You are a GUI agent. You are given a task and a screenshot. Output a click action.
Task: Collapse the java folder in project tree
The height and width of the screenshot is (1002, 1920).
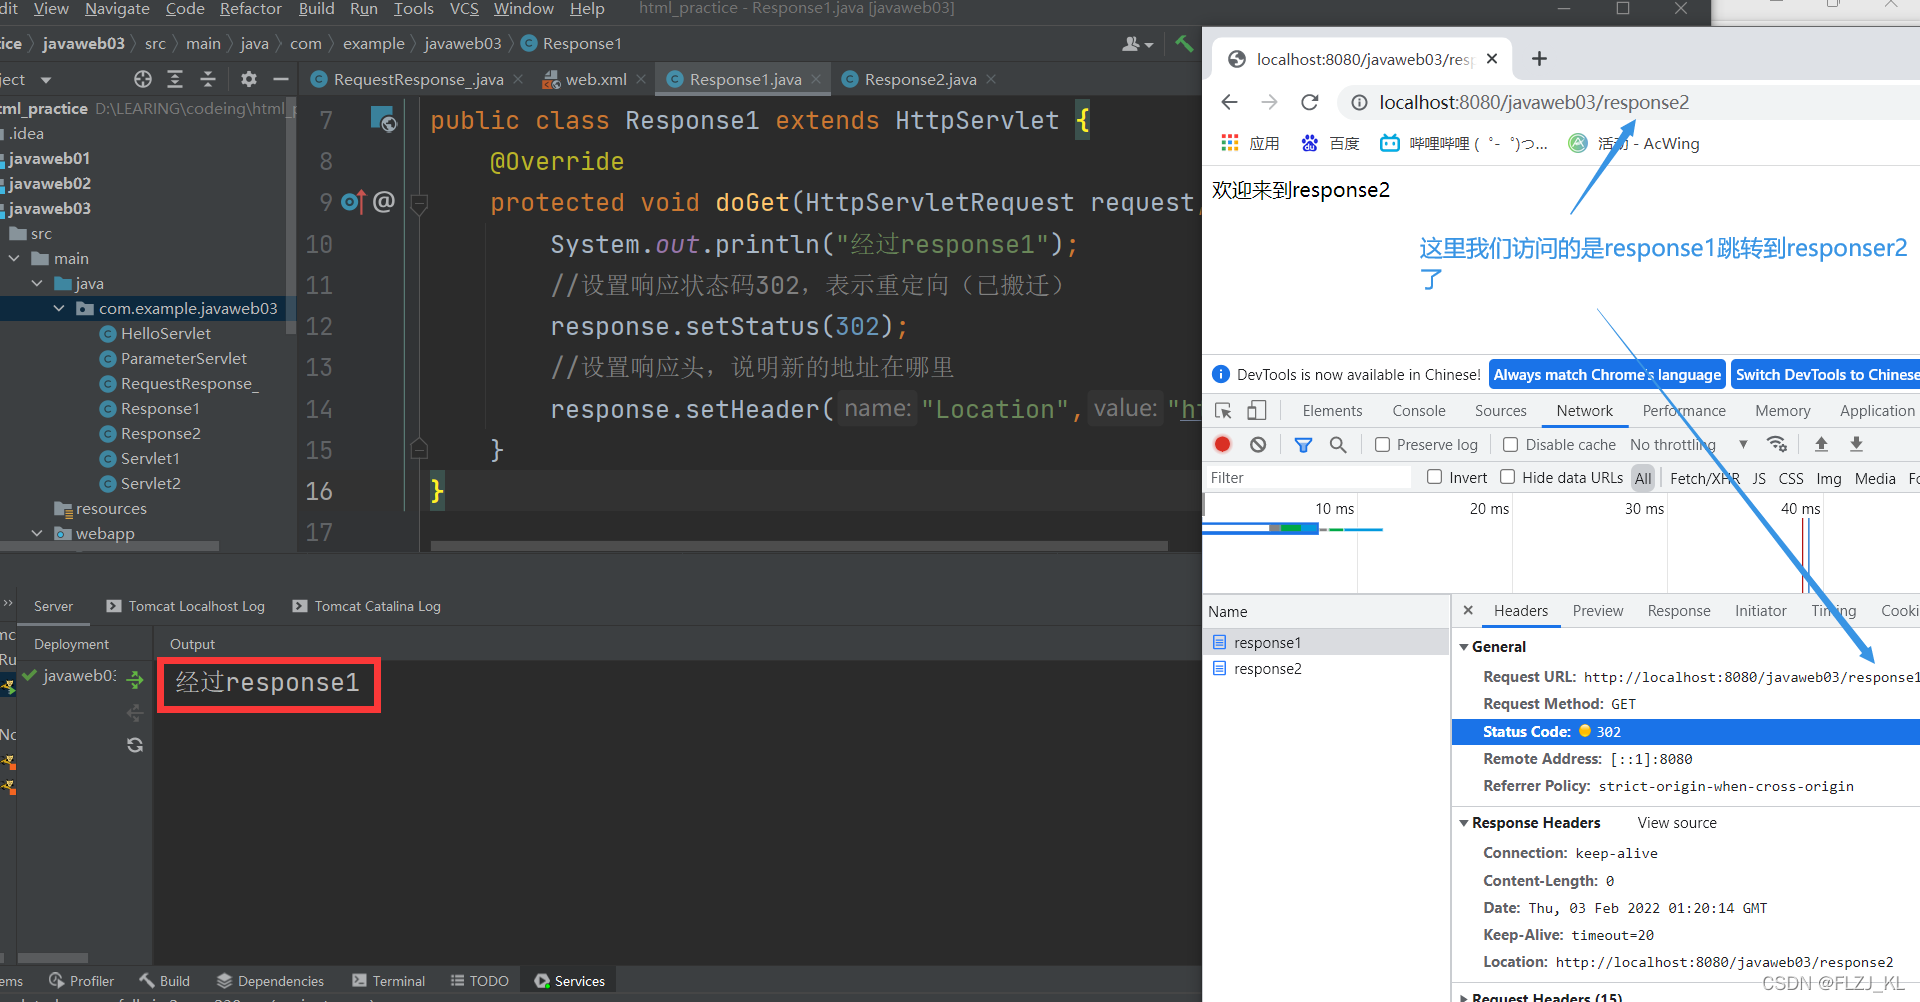(37, 283)
